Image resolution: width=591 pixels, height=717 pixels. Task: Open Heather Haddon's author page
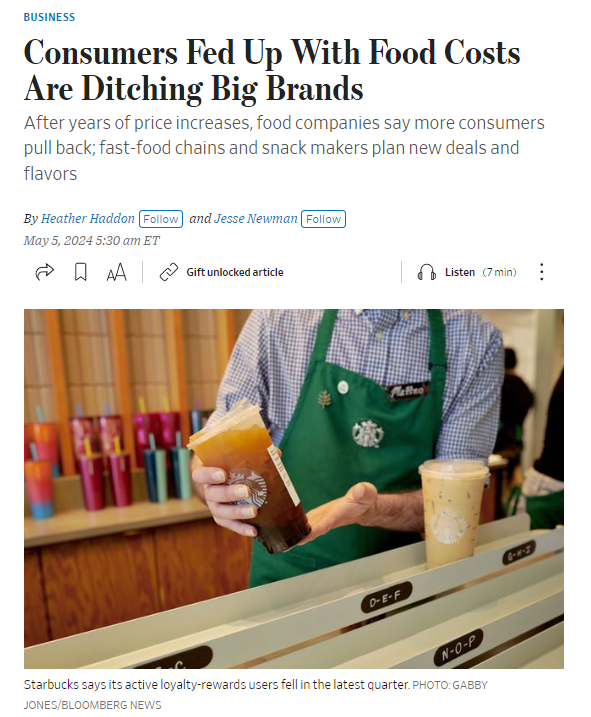click(88, 219)
